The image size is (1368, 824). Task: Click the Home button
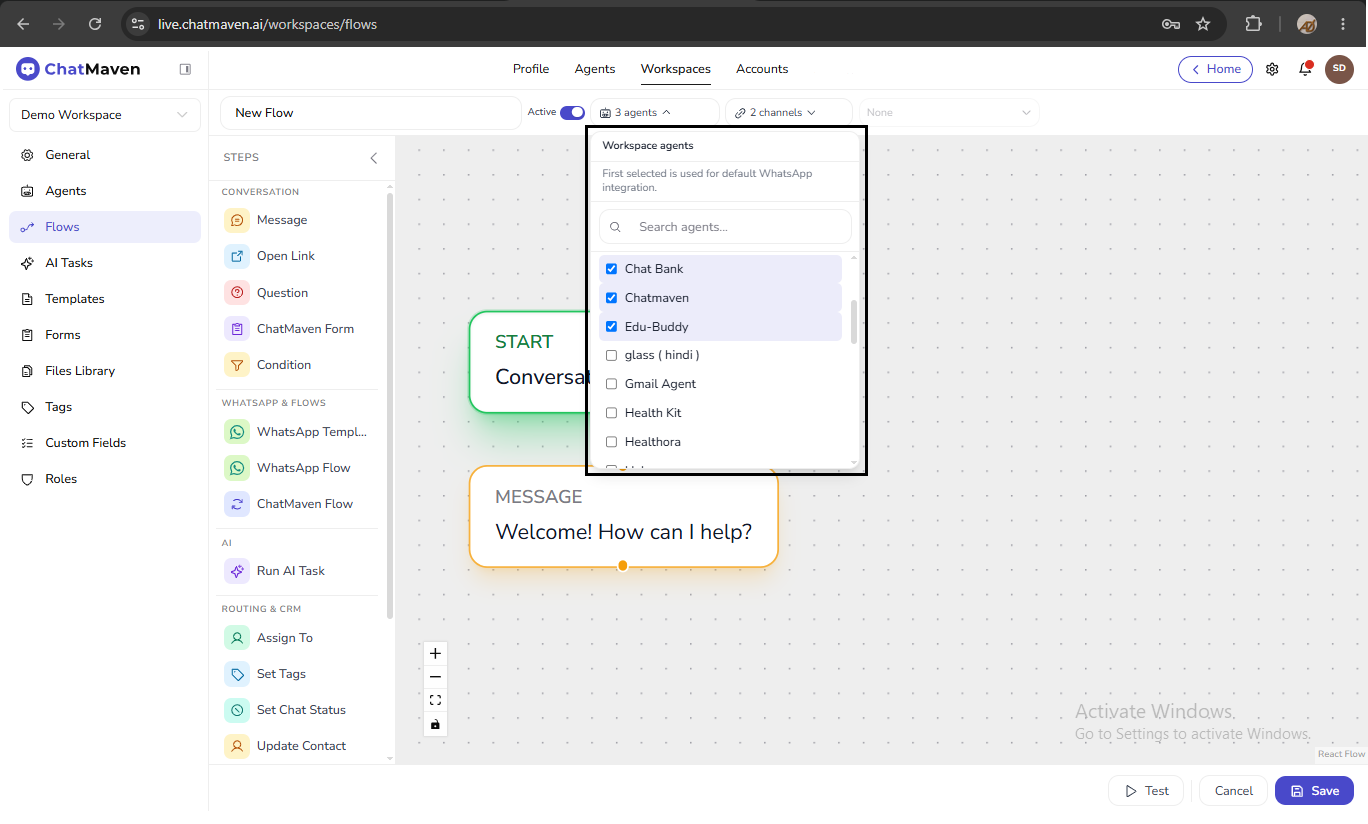point(1215,69)
